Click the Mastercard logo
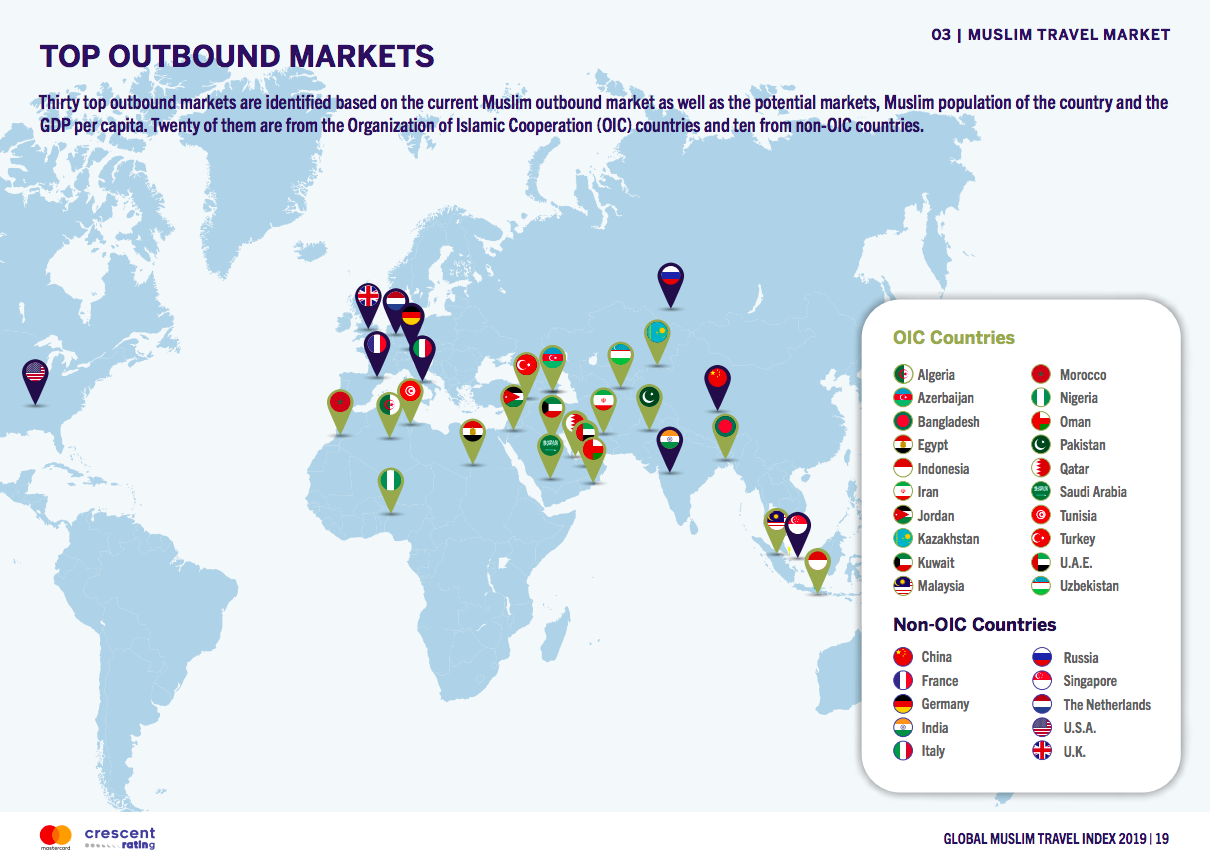This screenshot has width=1210, height=859. 56,836
